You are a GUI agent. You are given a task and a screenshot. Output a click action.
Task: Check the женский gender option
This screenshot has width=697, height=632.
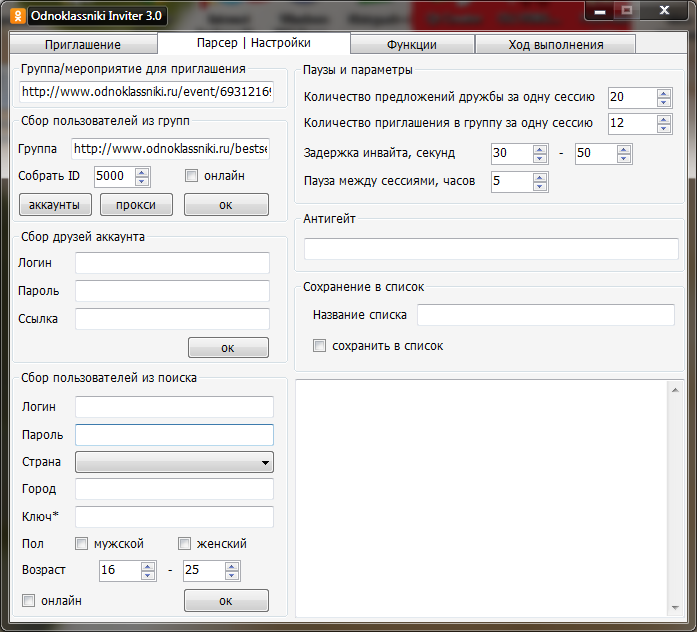[x=184, y=544]
